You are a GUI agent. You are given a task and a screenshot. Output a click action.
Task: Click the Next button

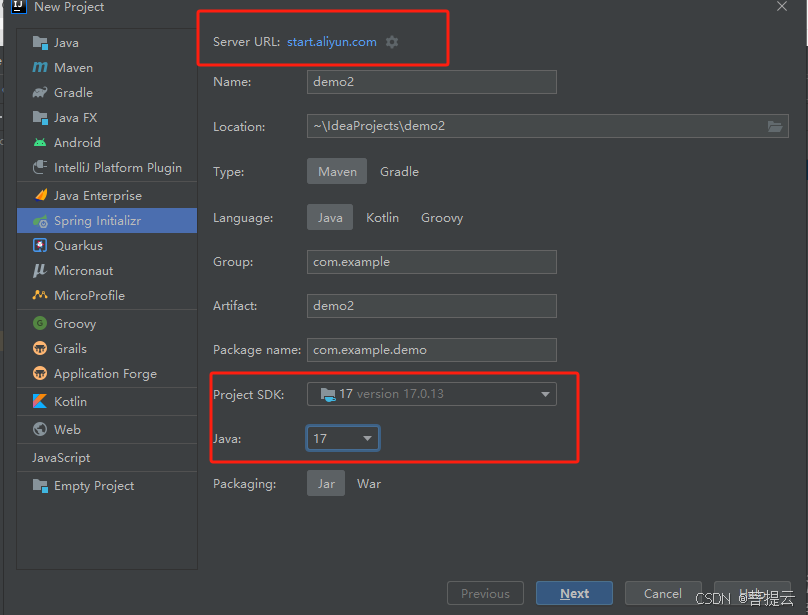[574, 593]
